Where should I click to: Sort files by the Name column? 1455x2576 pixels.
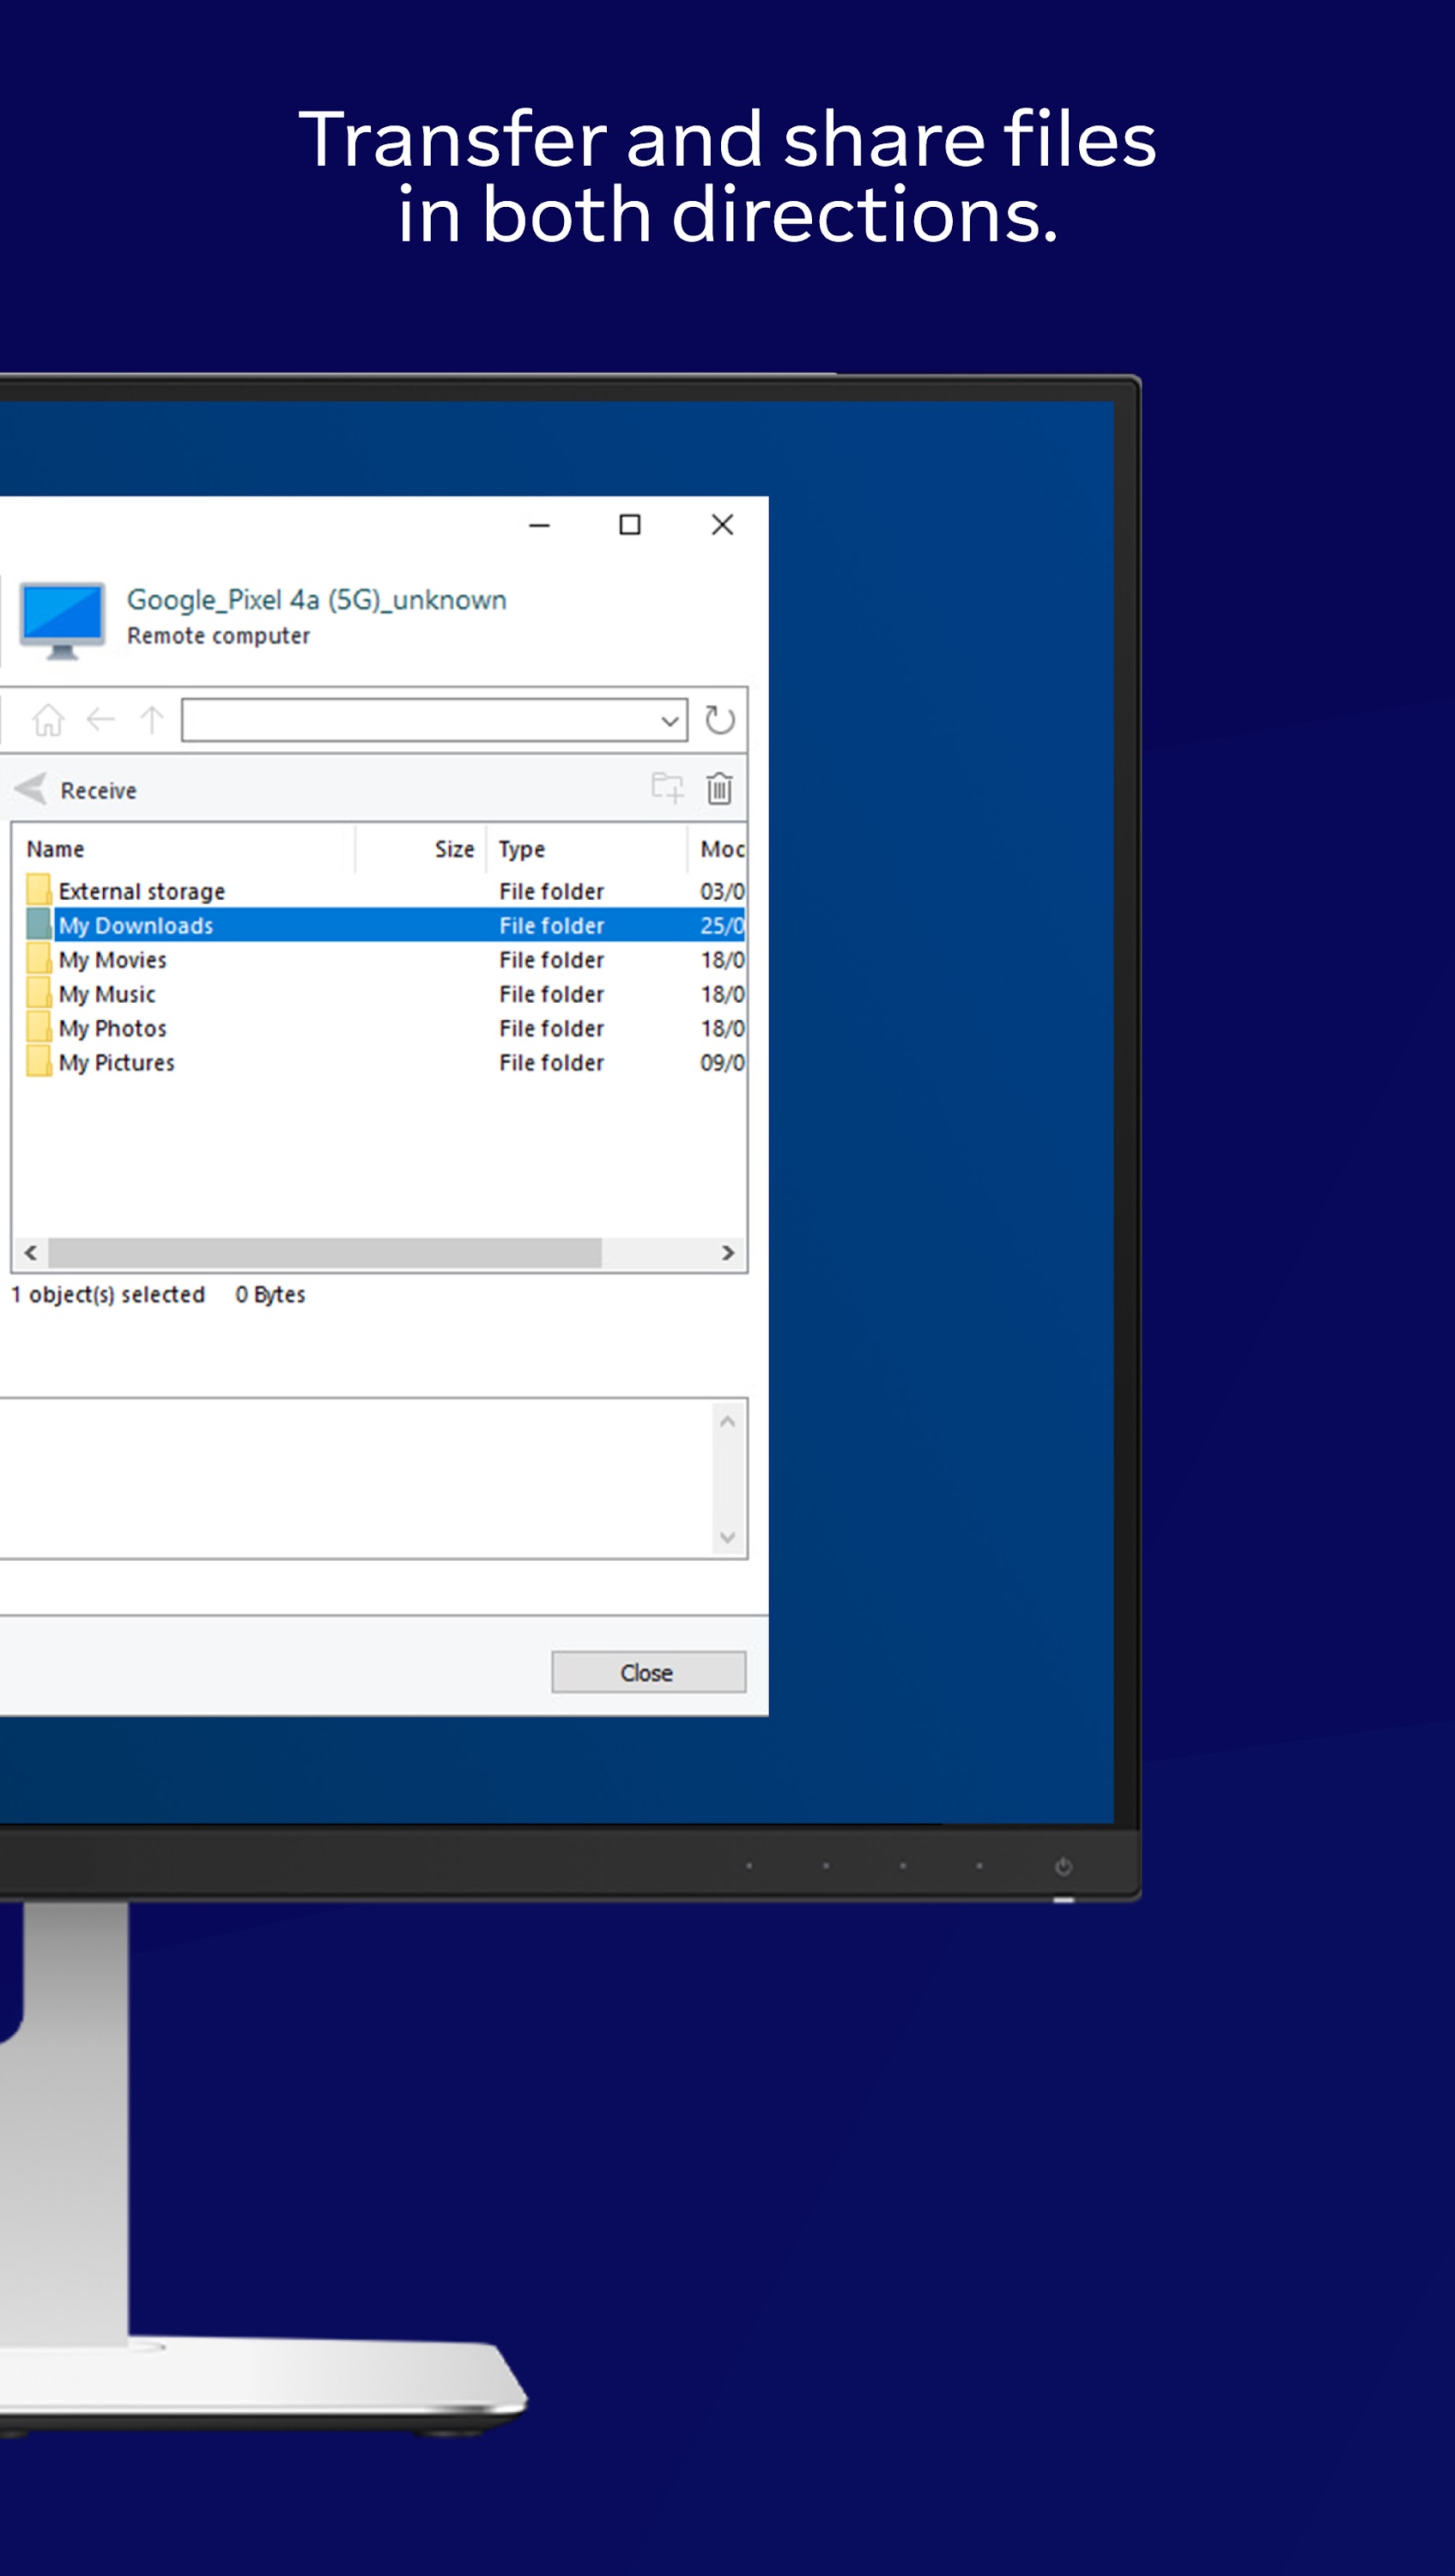(x=55, y=848)
